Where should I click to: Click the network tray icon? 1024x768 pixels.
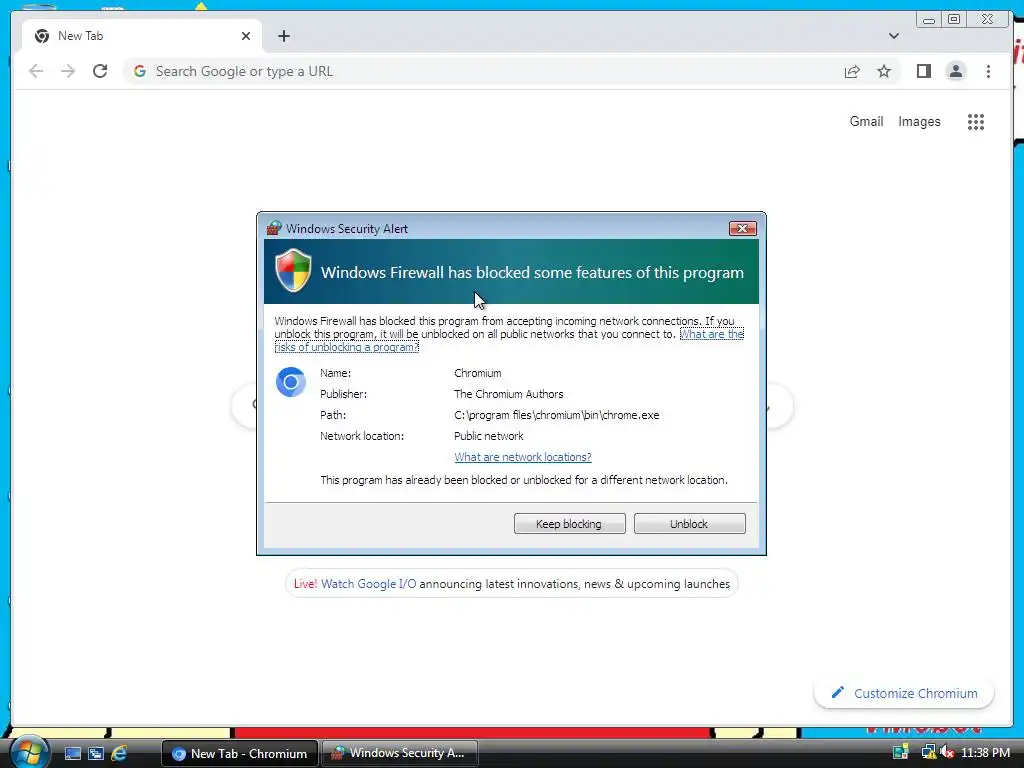pos(928,753)
